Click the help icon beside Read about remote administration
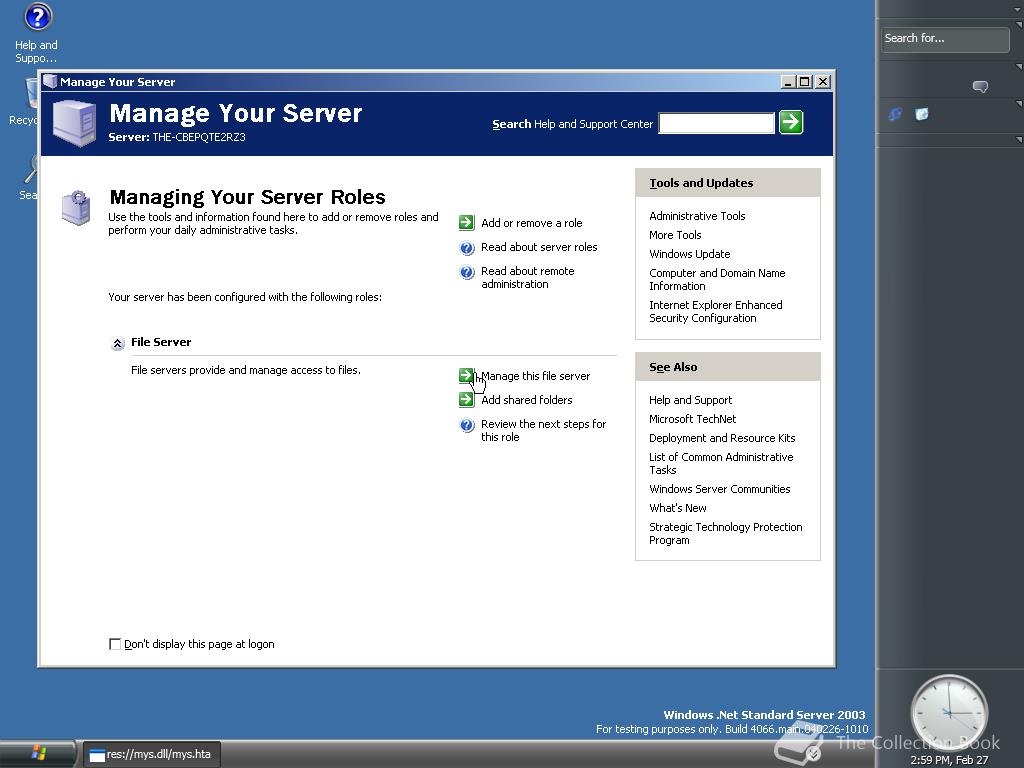The image size is (1024, 768). coord(467,272)
